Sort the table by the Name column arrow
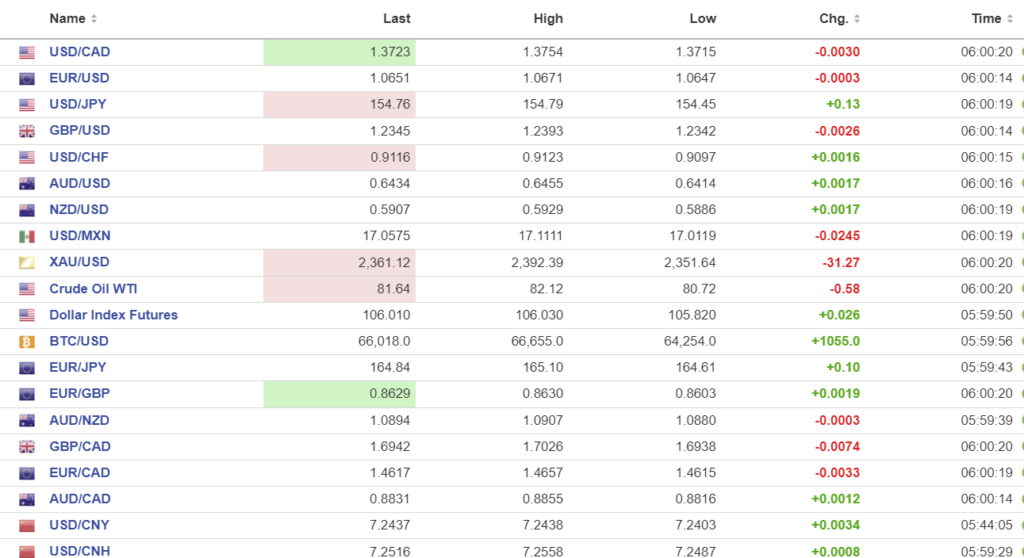 click(x=94, y=19)
